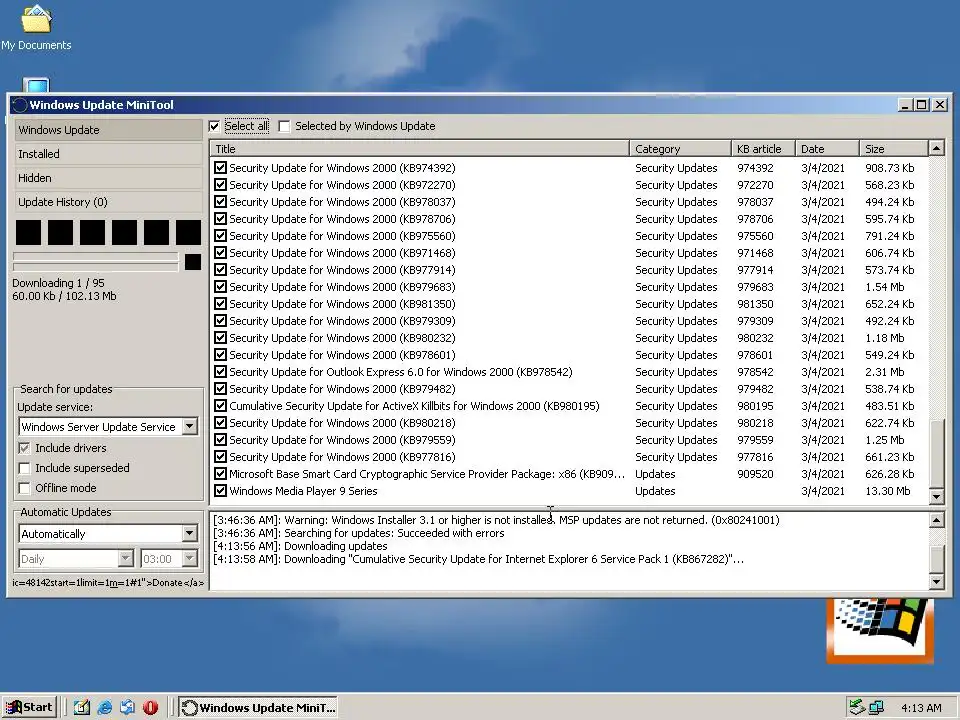The height and width of the screenshot is (720, 960).
Task: Uncheck the Smart Card Cryptographic Provider checkbox
Action: pyautogui.click(x=220, y=473)
